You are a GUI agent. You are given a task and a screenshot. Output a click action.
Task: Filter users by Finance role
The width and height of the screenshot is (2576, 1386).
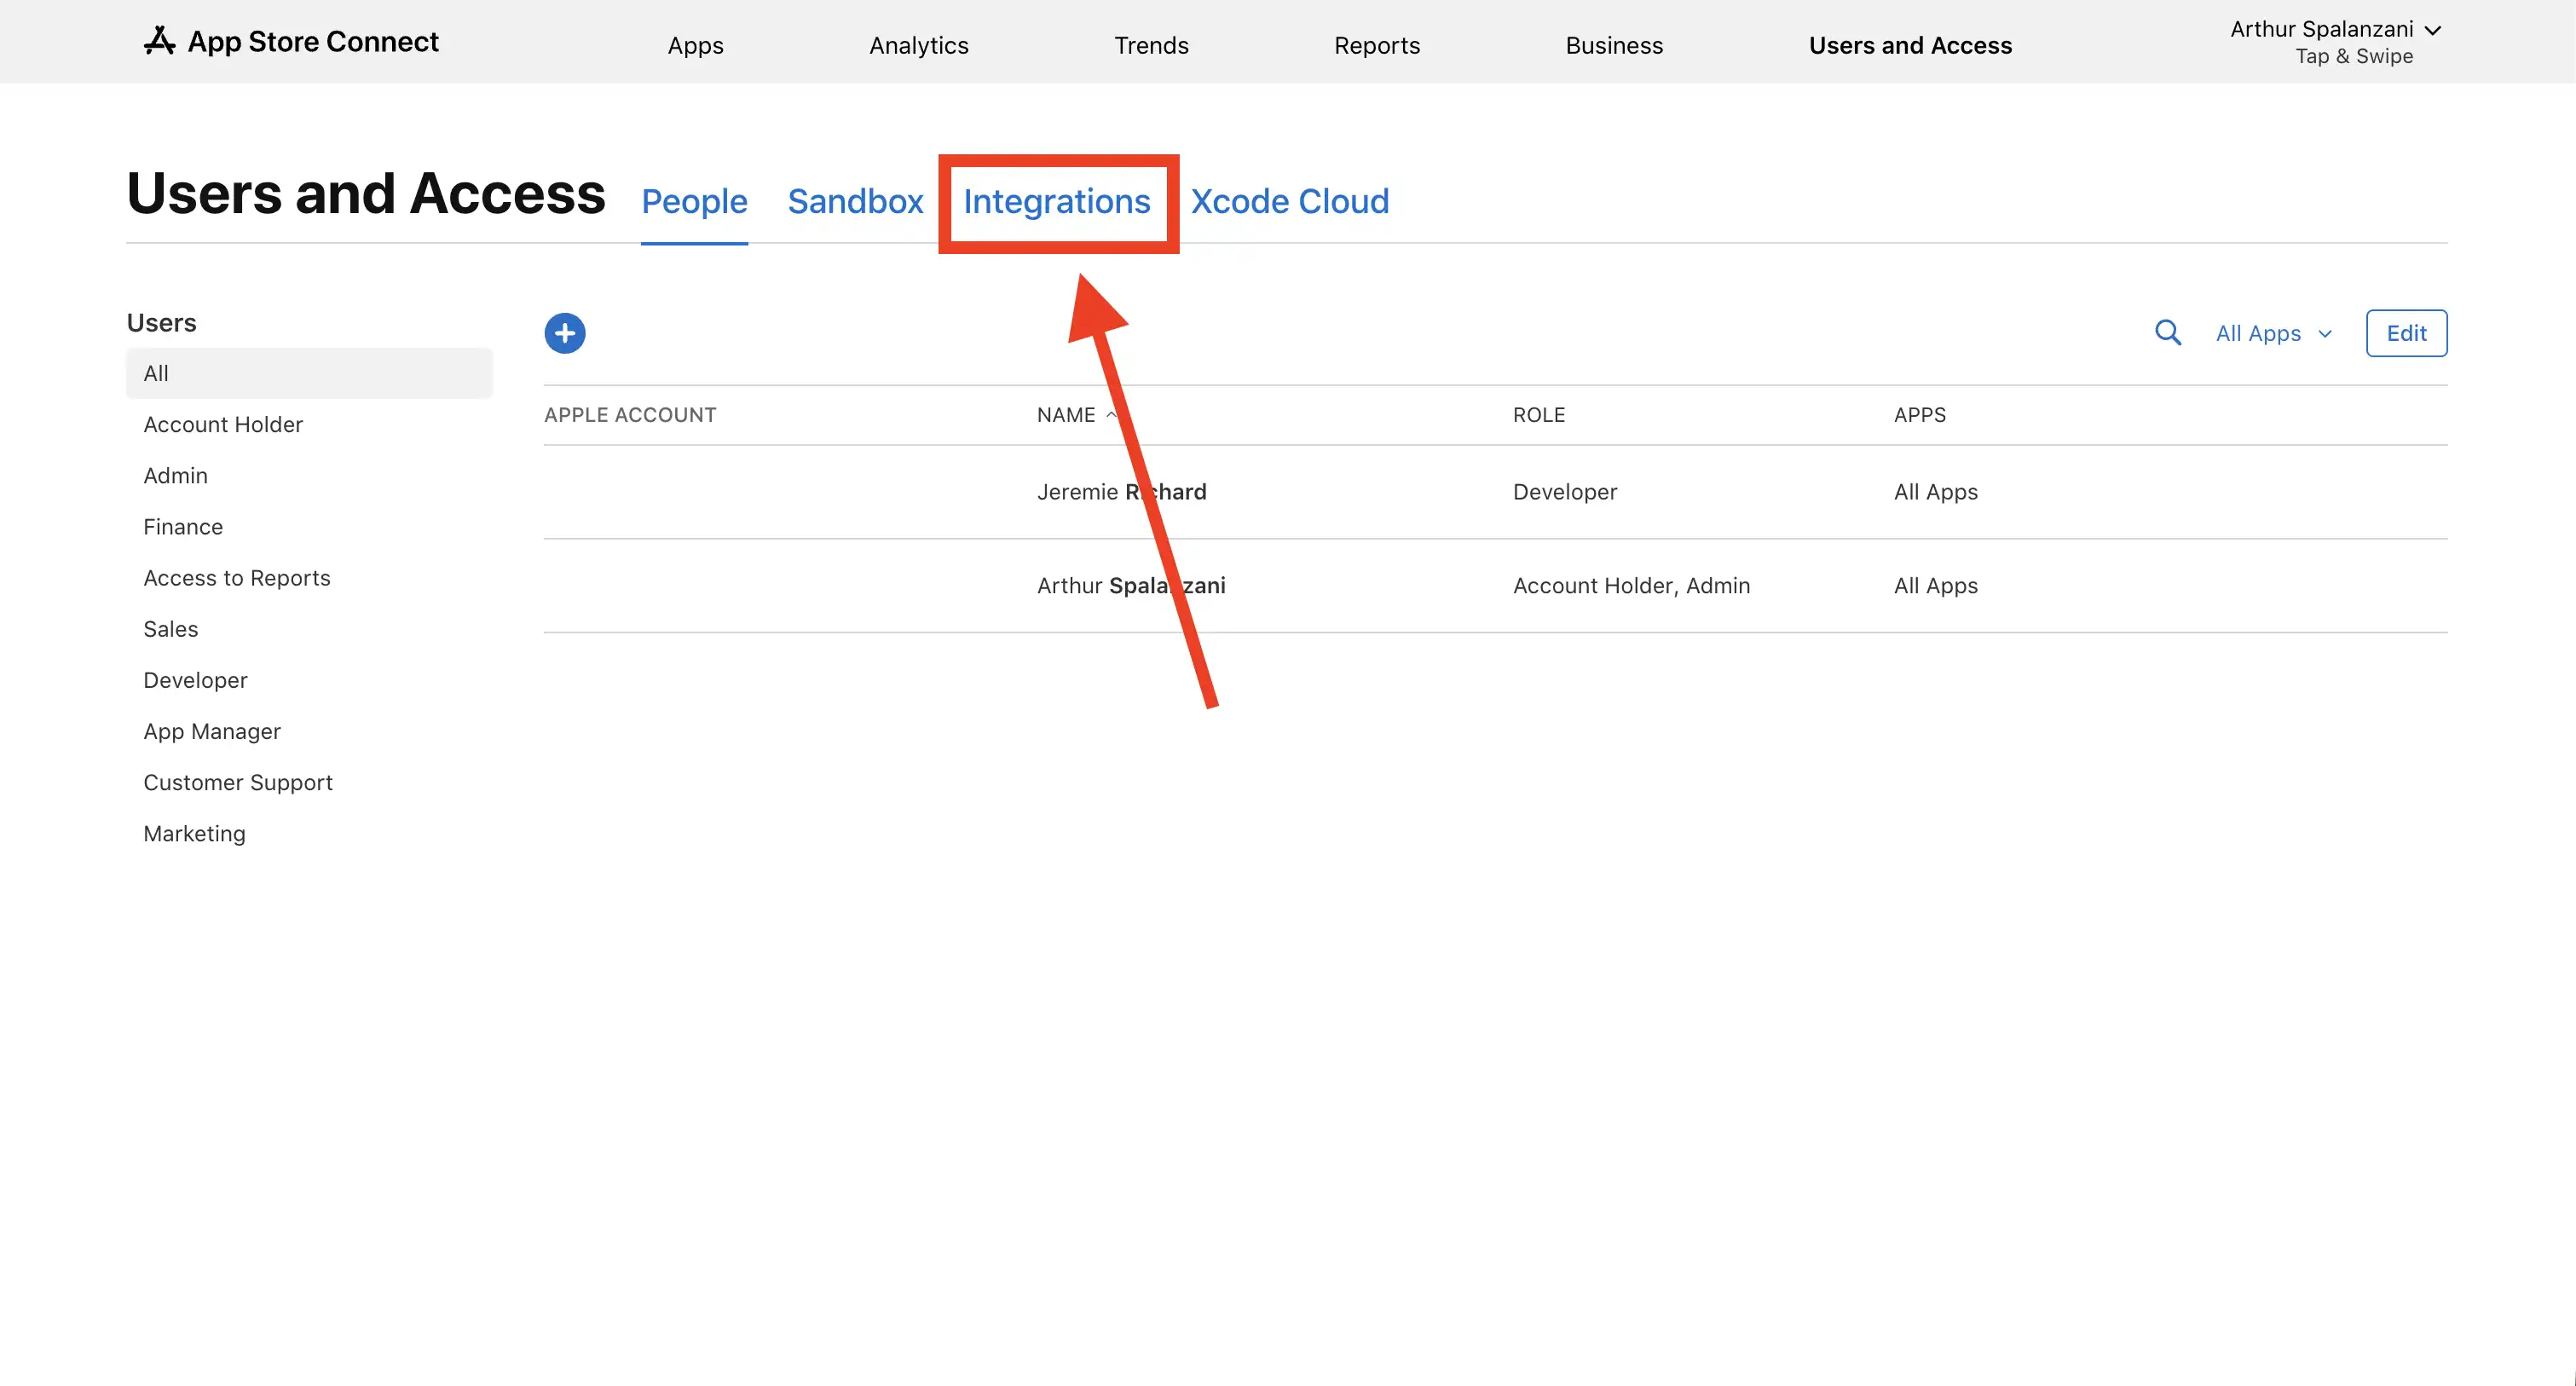(x=183, y=526)
